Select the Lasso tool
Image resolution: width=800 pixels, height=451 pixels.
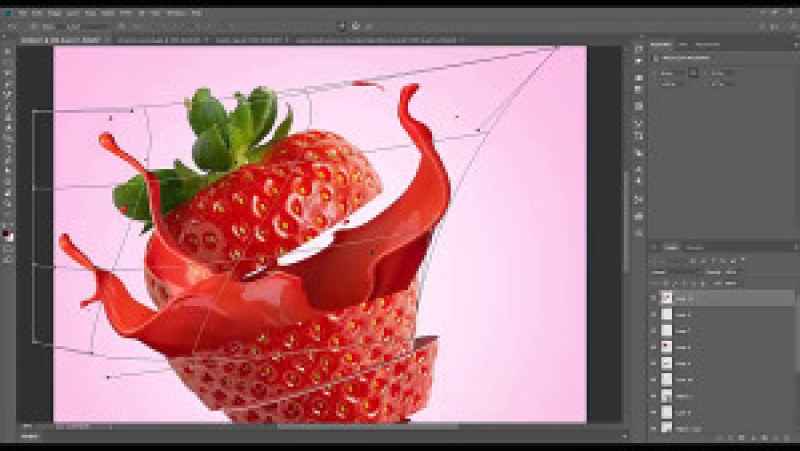click(8, 72)
